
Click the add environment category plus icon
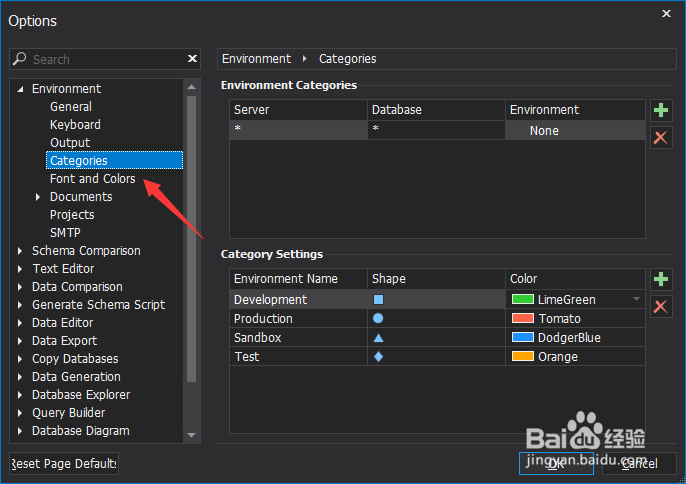coord(660,110)
